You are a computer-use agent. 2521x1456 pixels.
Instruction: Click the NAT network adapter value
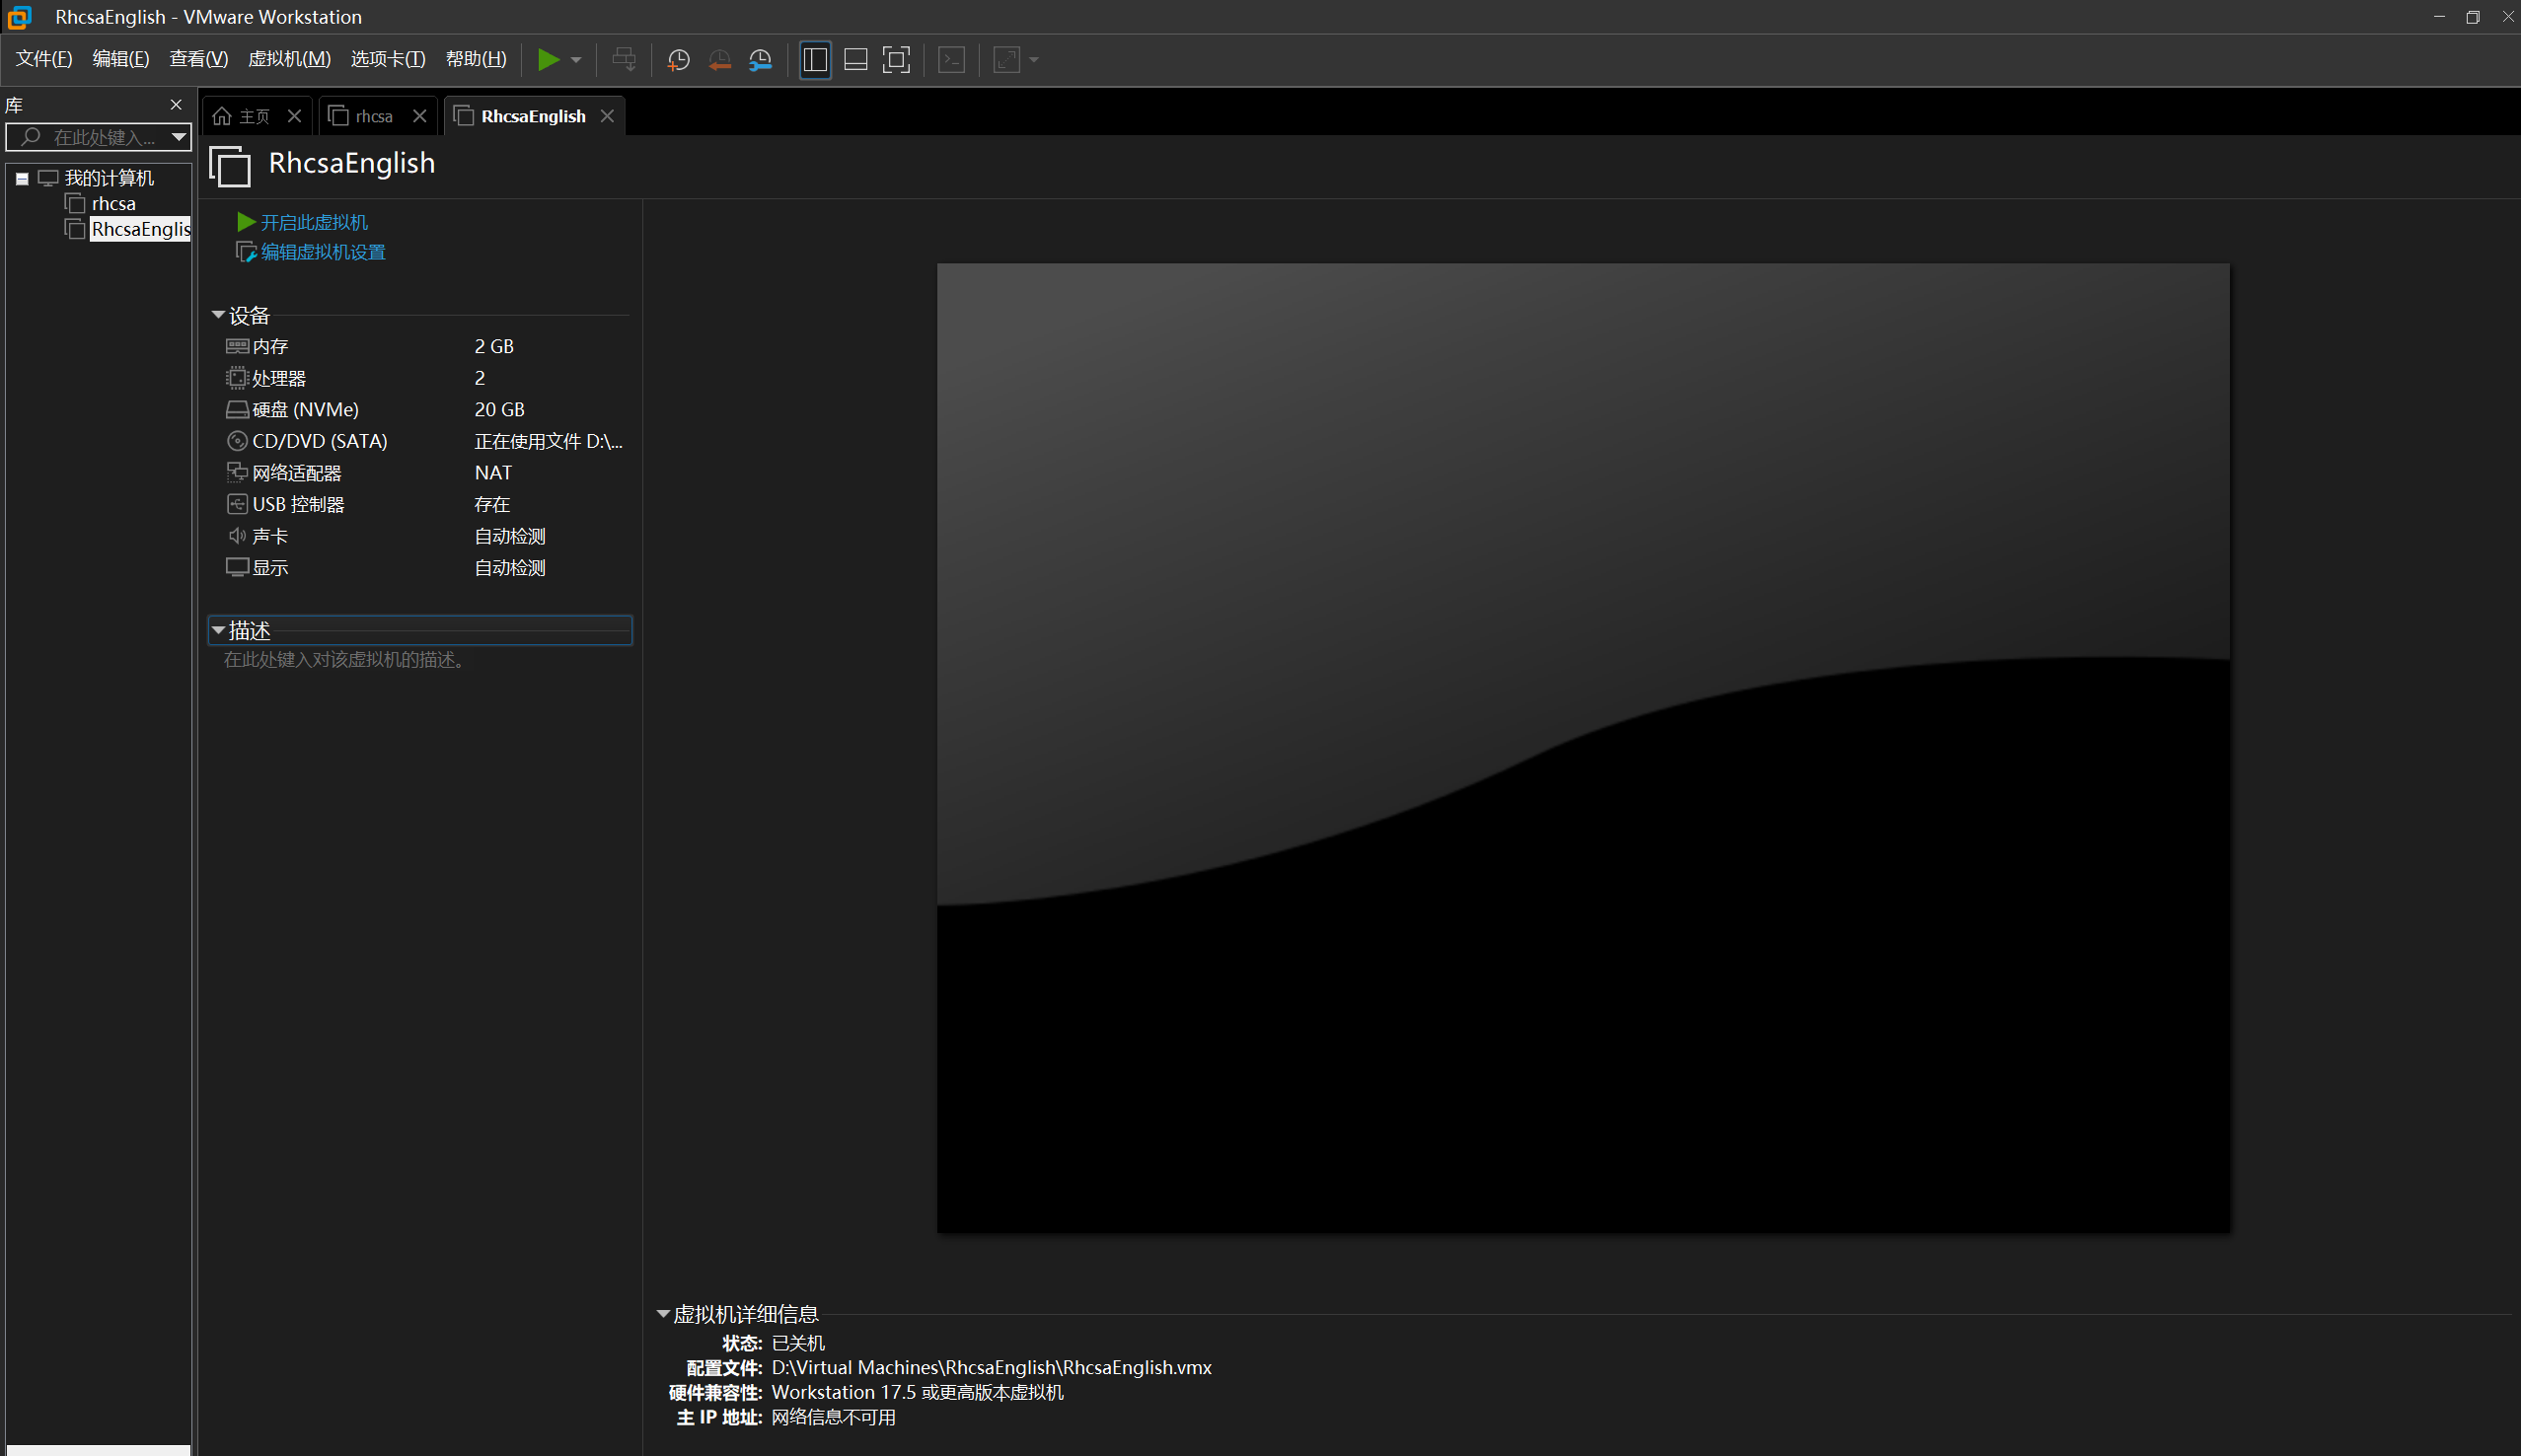493,473
